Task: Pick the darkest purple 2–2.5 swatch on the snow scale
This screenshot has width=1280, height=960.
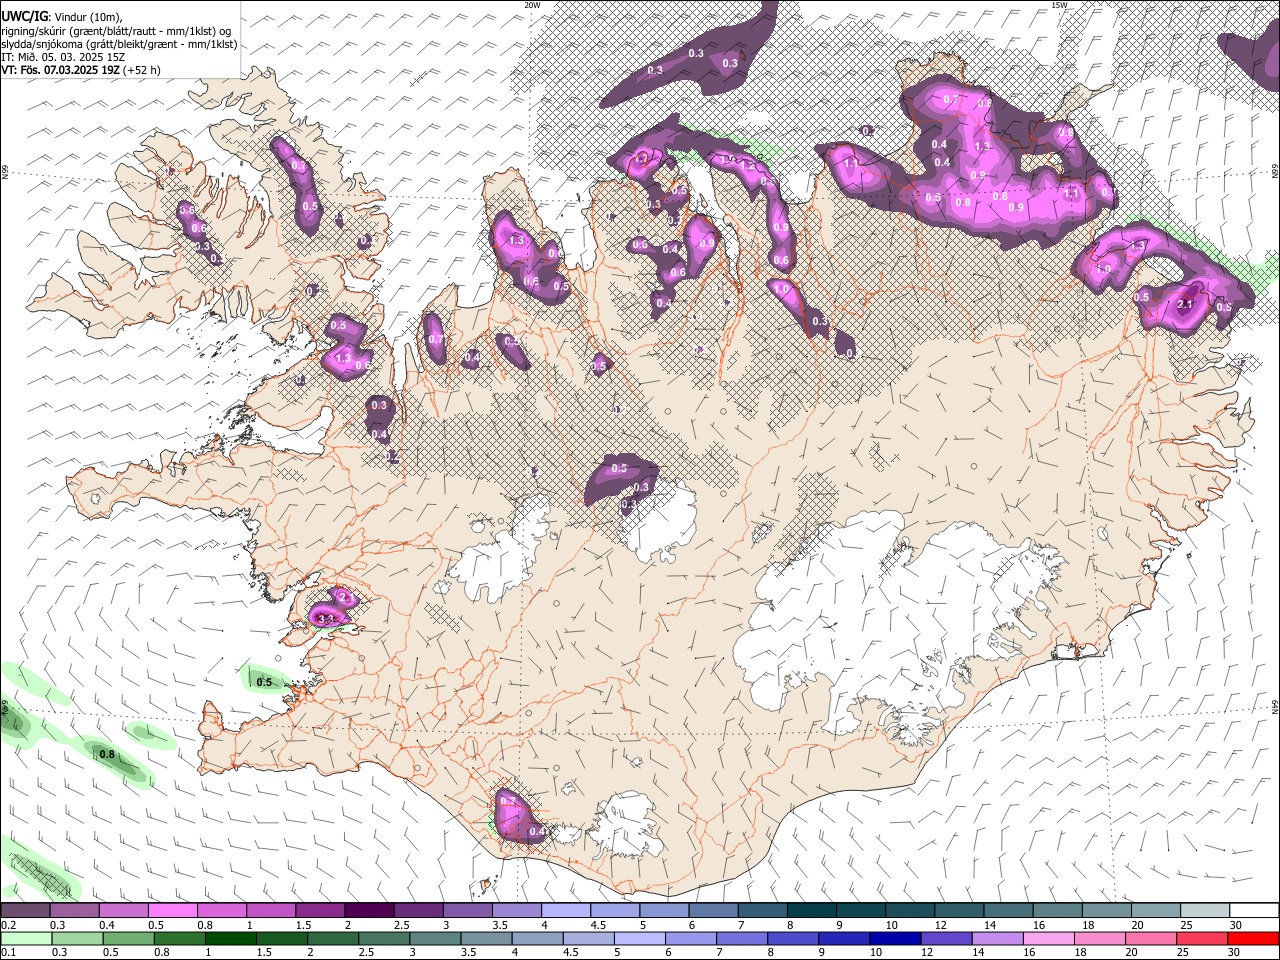Action: [369, 911]
